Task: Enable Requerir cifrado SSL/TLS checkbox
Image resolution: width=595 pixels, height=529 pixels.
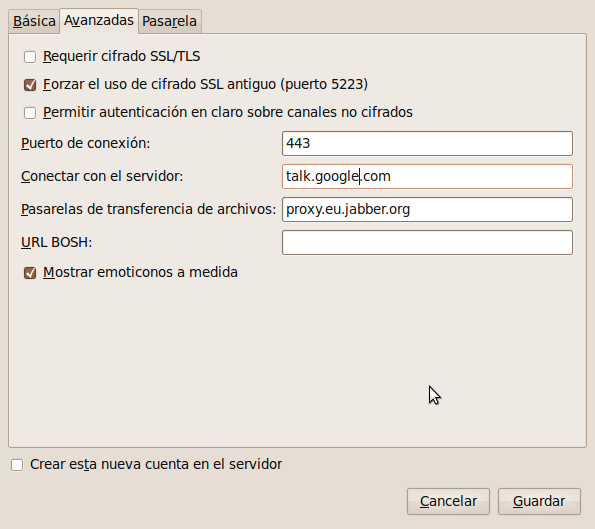Action: tap(30, 57)
